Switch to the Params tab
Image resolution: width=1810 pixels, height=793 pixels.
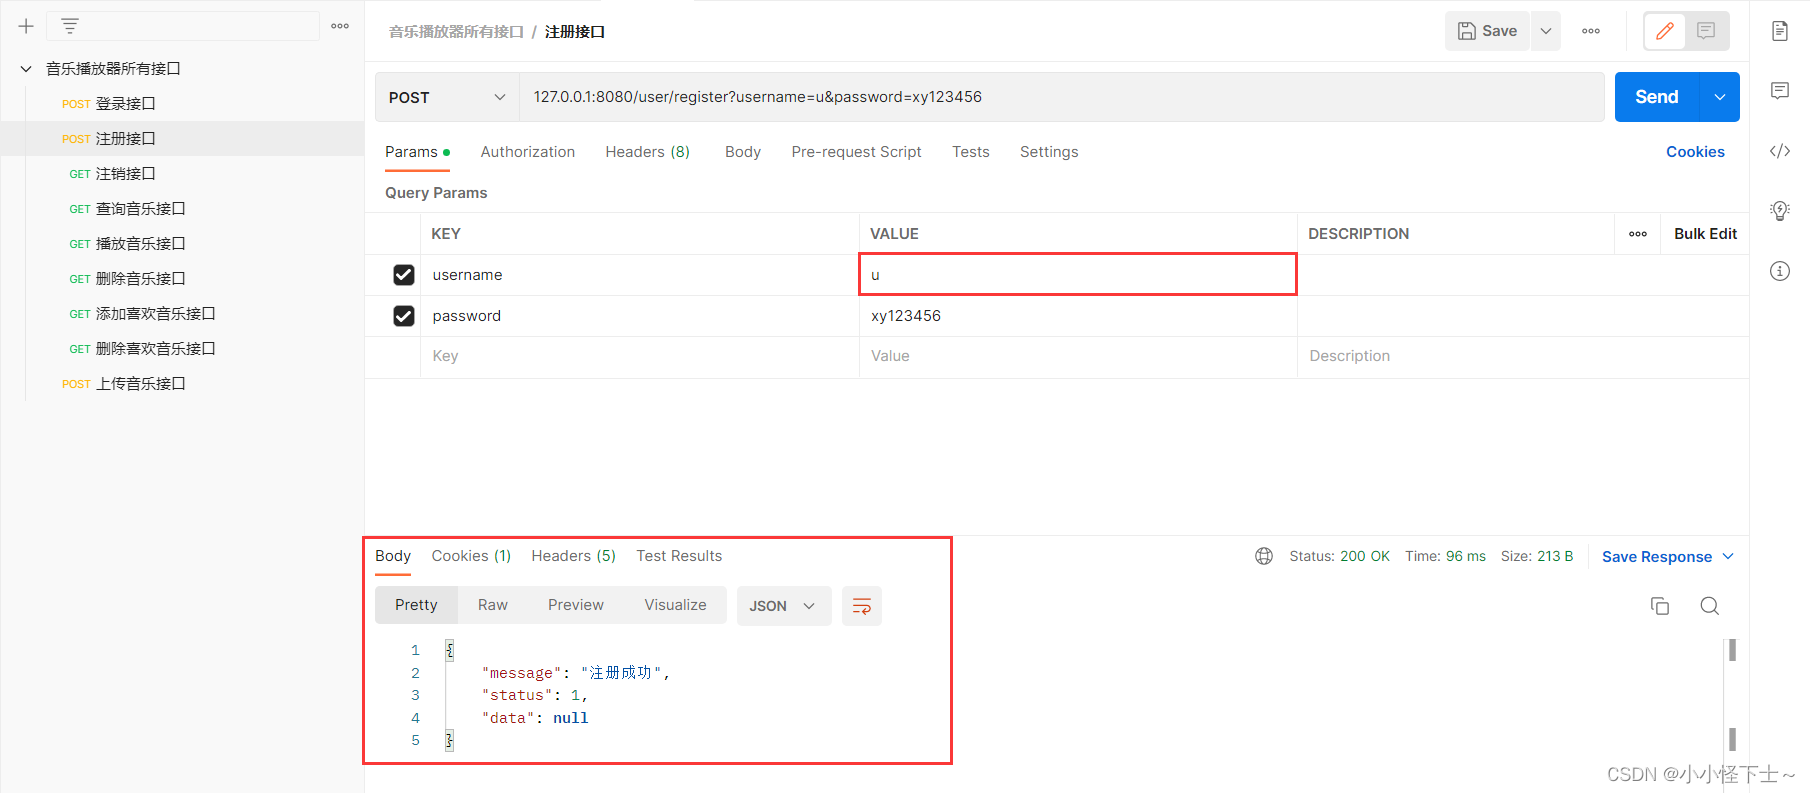pos(417,152)
